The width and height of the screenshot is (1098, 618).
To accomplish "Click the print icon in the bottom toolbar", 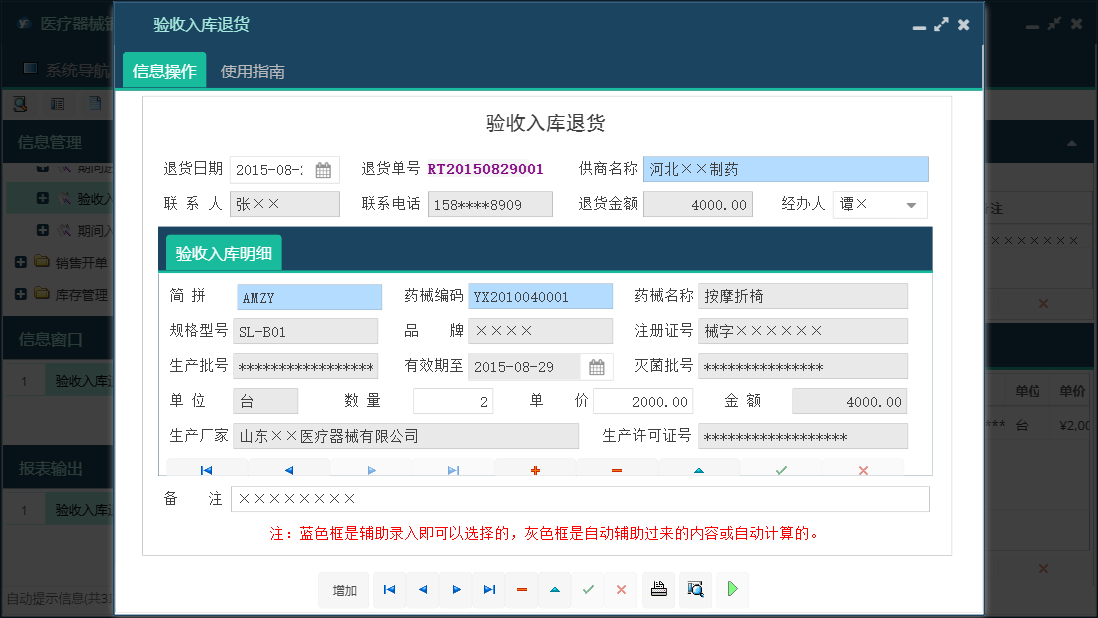I will point(658,590).
